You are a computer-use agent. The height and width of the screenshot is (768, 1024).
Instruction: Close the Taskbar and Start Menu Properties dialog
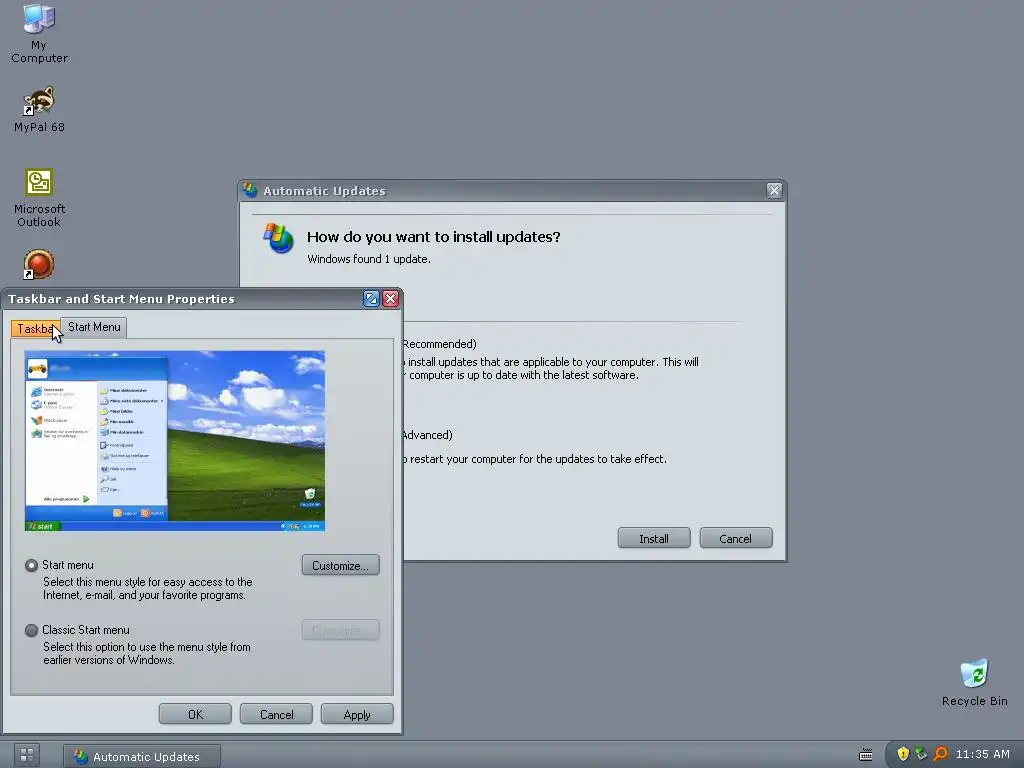click(x=391, y=298)
